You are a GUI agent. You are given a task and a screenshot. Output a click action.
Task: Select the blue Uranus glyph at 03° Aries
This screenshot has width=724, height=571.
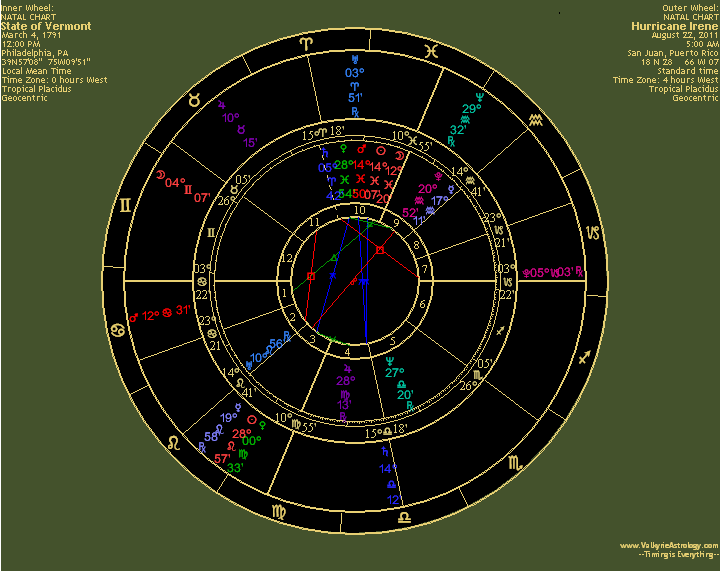click(350, 57)
